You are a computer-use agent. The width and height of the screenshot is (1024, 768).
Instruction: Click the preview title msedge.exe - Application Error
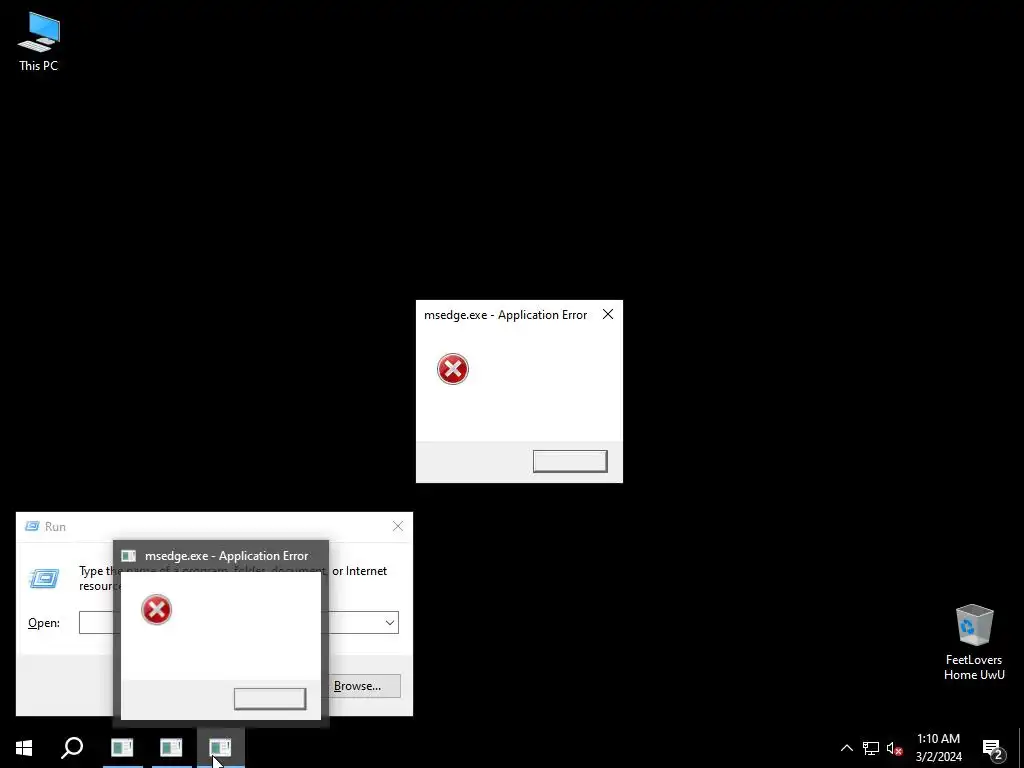coord(227,556)
